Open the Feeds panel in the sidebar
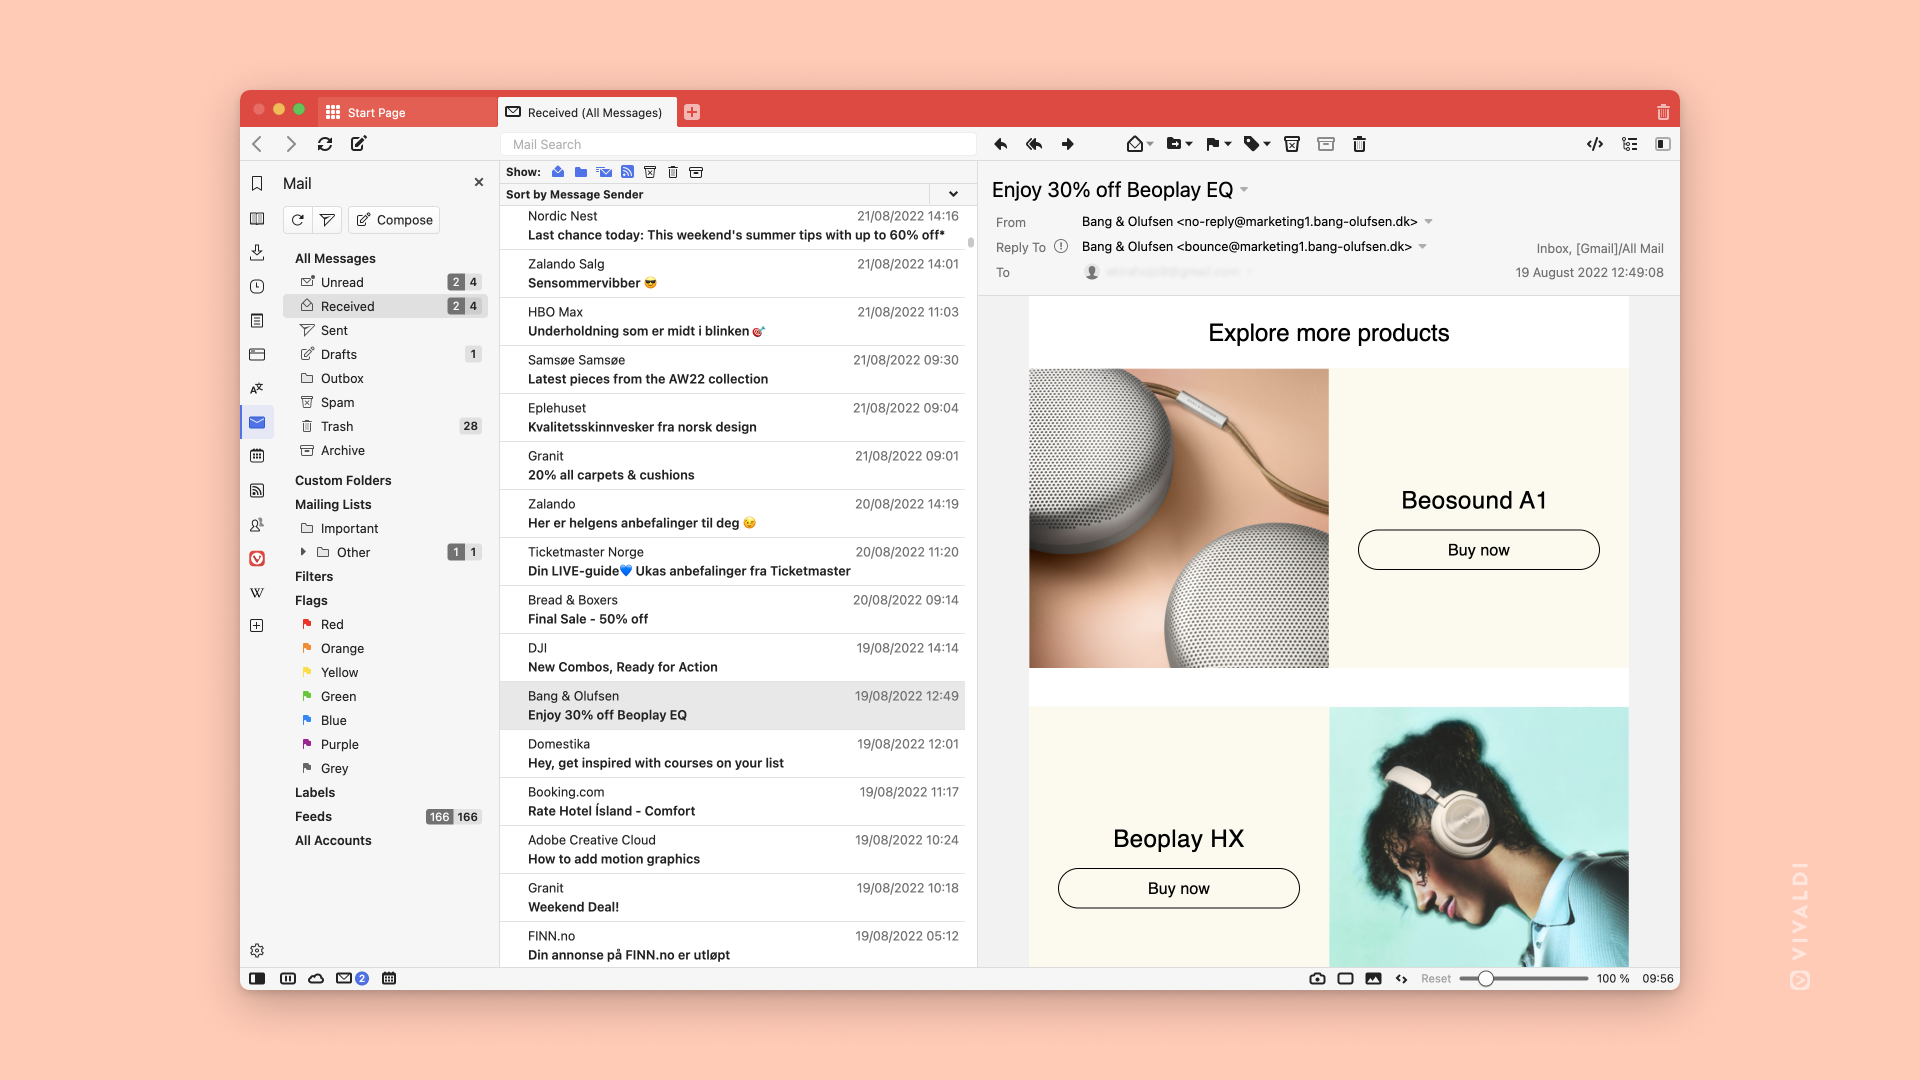The height and width of the screenshot is (1080, 1920). [x=257, y=490]
